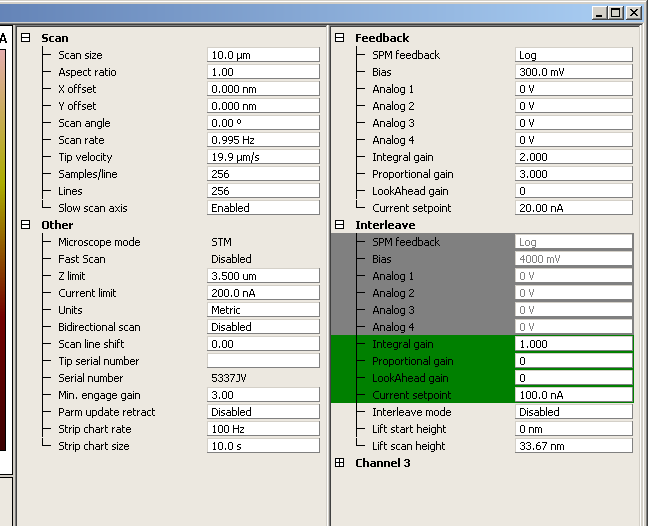Viewport: 648px width, 526px height.
Task: Open the Parm update retract setting
Action: pyautogui.click(x=263, y=412)
